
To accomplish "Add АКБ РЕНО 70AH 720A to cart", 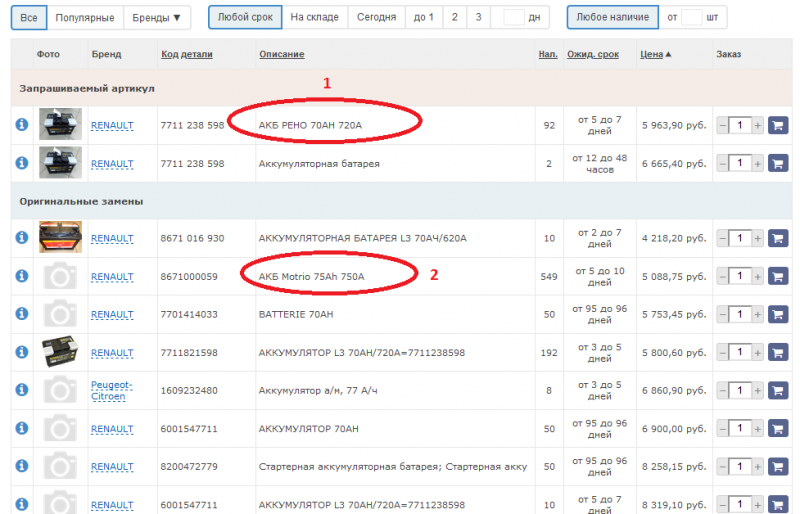I will click(x=778, y=125).
